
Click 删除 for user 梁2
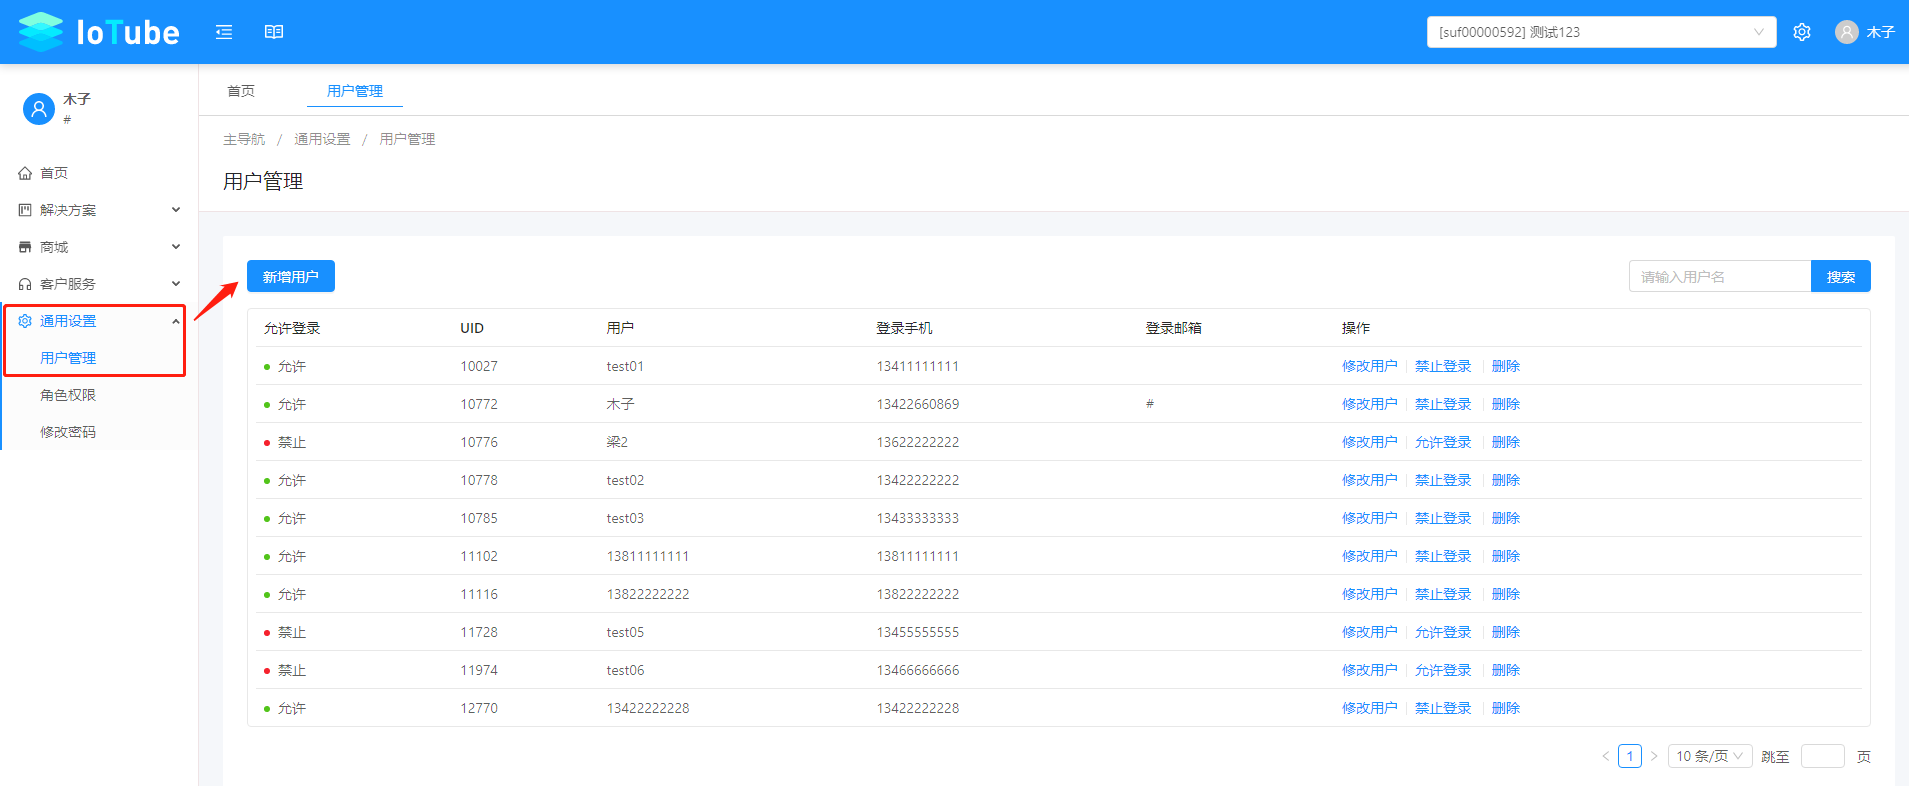pyautogui.click(x=1506, y=442)
